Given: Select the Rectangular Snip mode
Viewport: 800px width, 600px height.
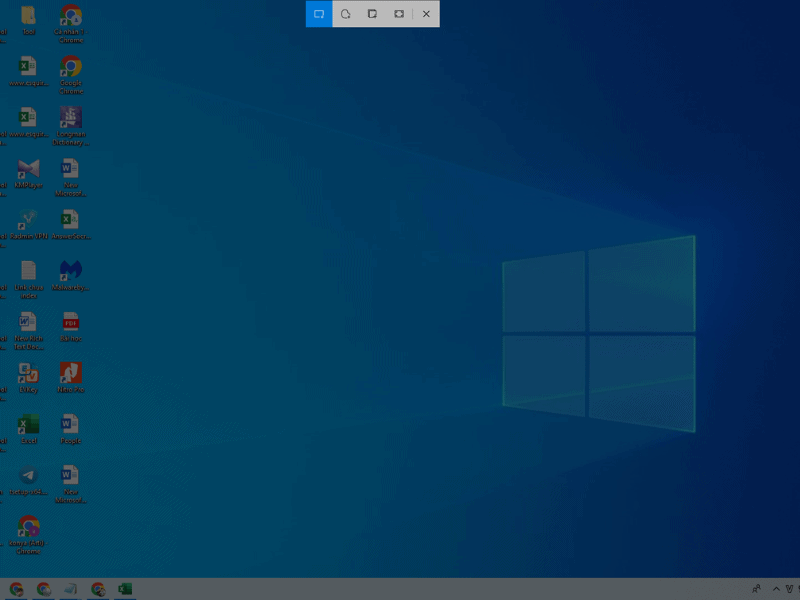Looking at the screenshot, I should click(x=319, y=14).
